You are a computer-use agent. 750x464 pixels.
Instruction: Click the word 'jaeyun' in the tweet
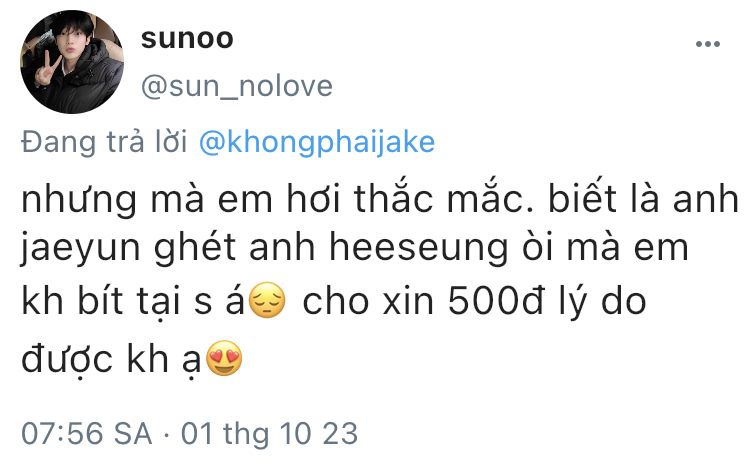81,250
